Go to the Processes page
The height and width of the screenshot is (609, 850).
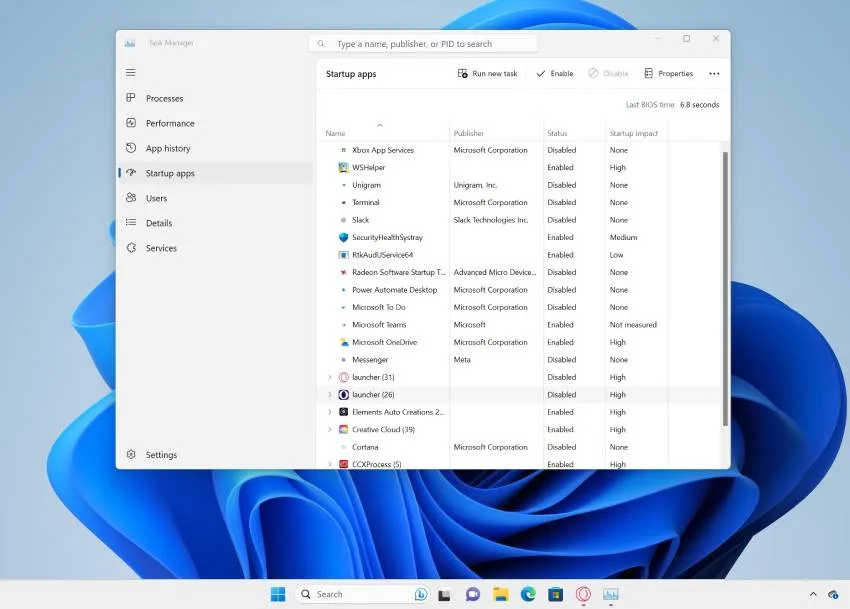click(x=215, y=98)
